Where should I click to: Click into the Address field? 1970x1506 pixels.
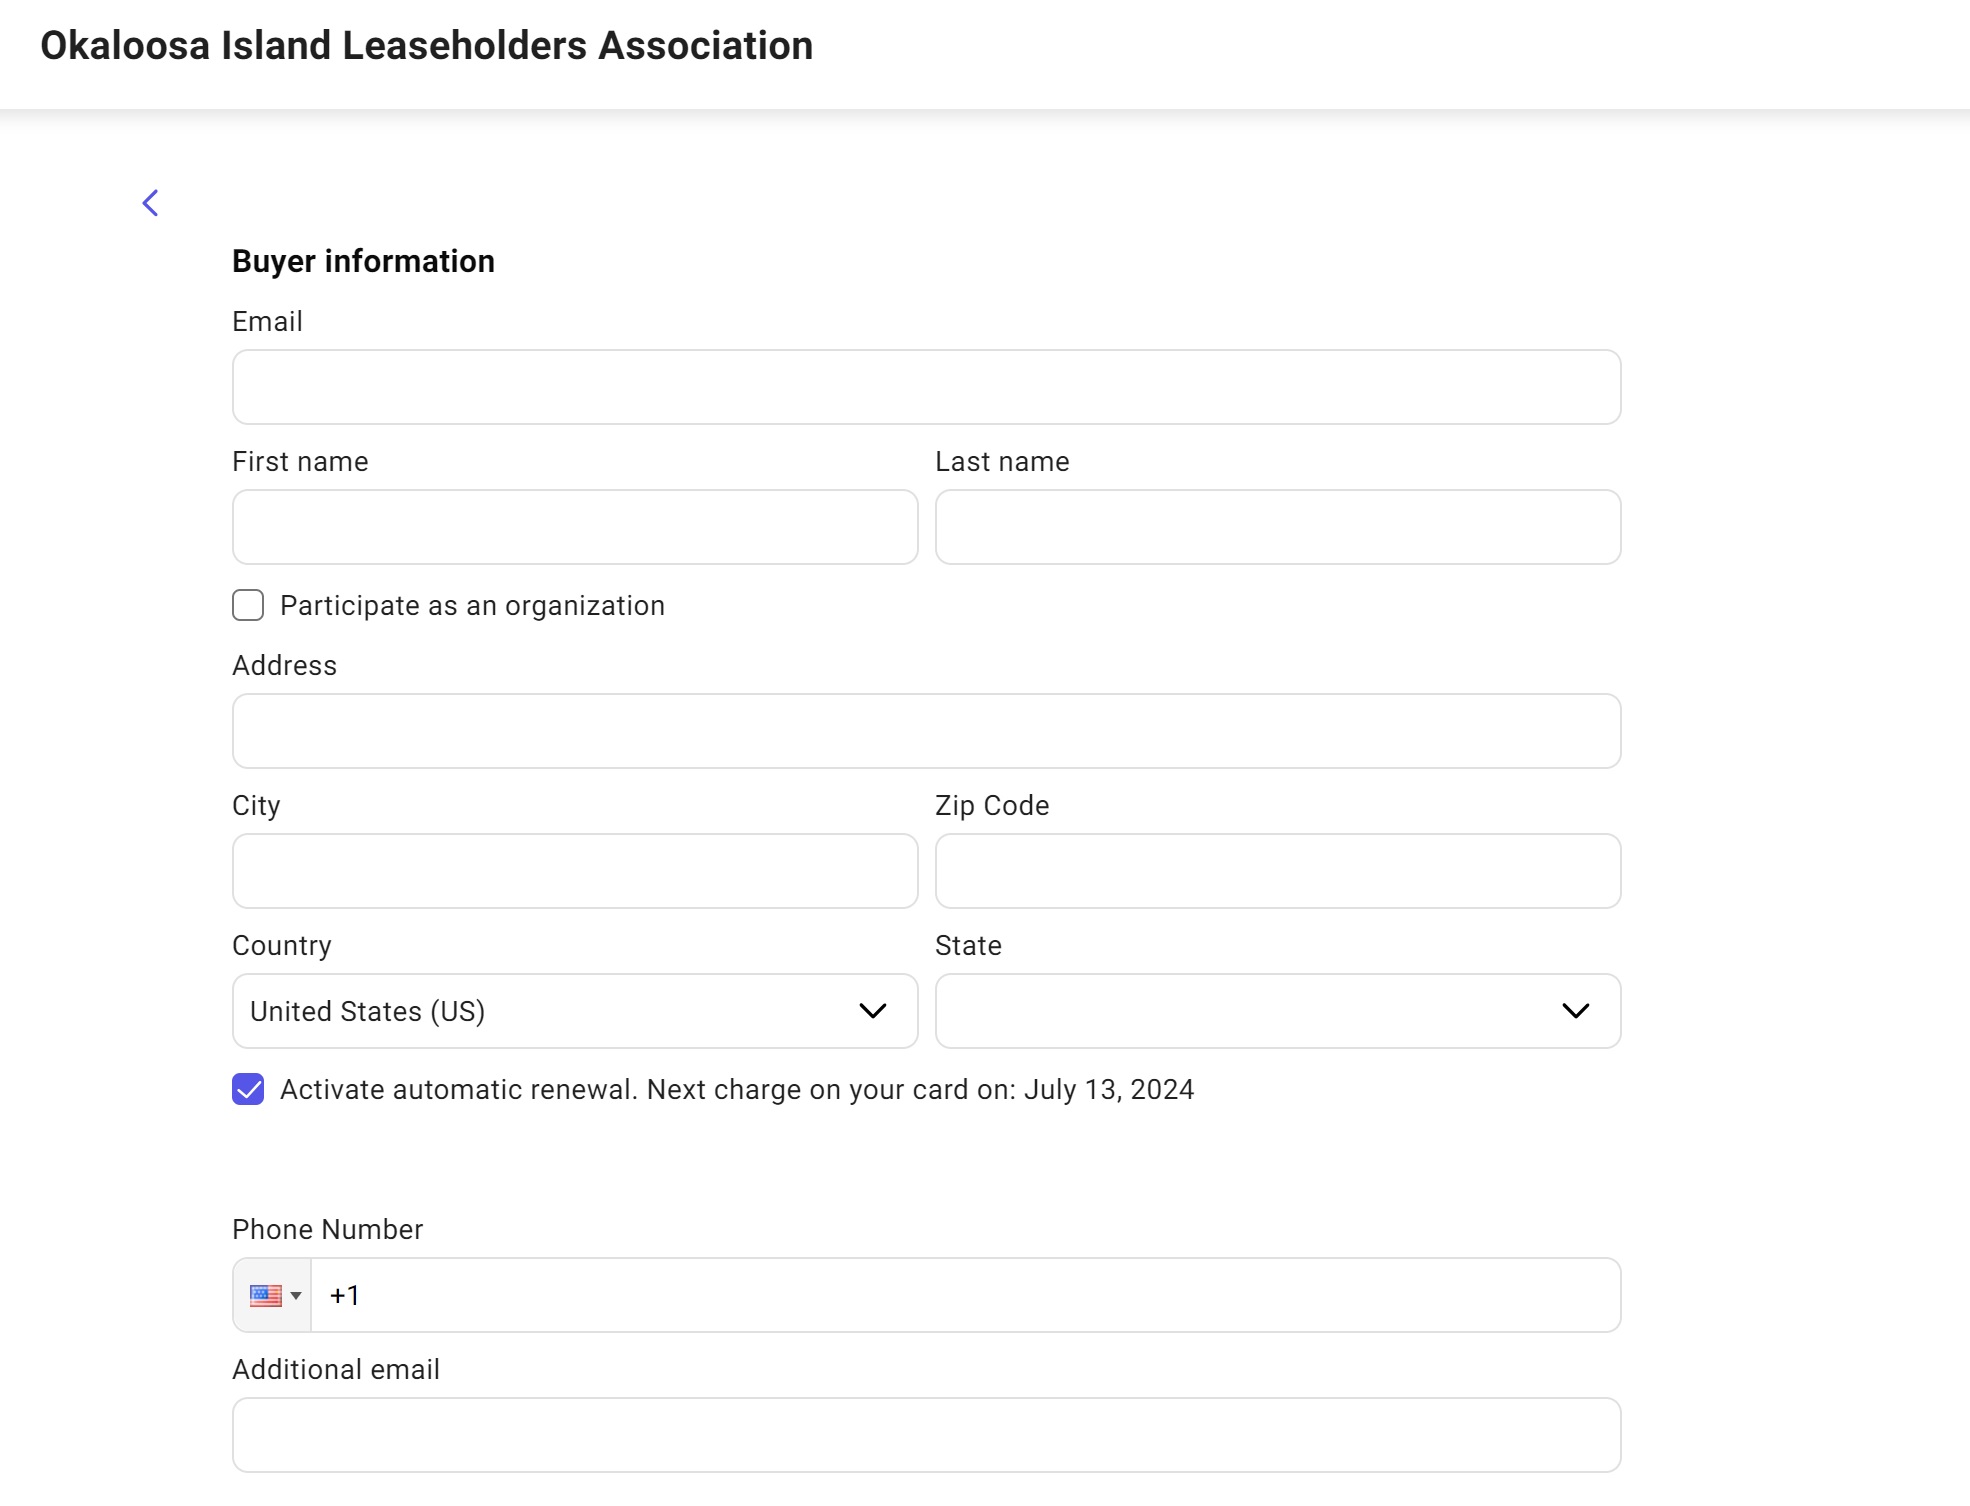(x=926, y=731)
